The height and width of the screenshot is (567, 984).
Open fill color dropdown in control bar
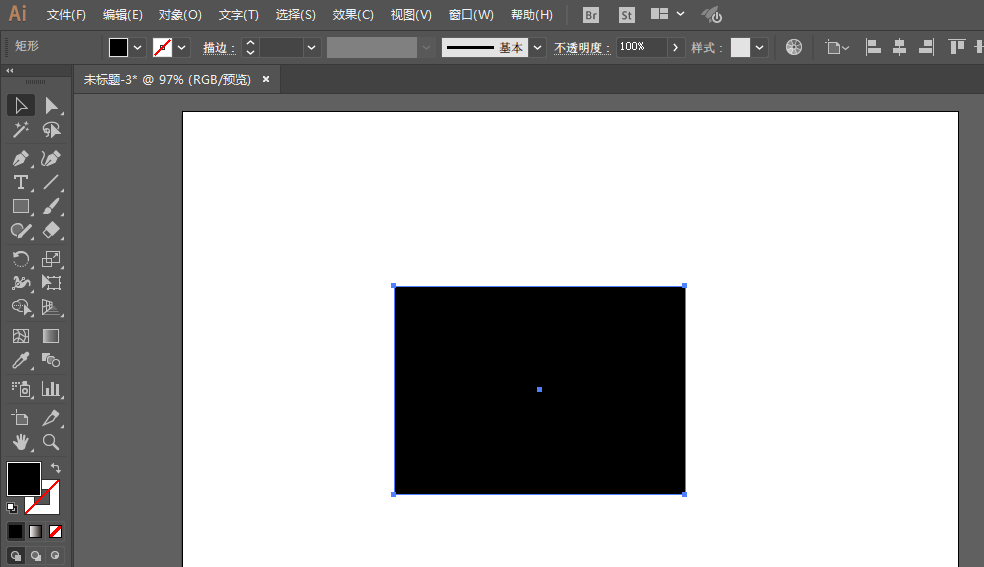[x=137, y=48]
